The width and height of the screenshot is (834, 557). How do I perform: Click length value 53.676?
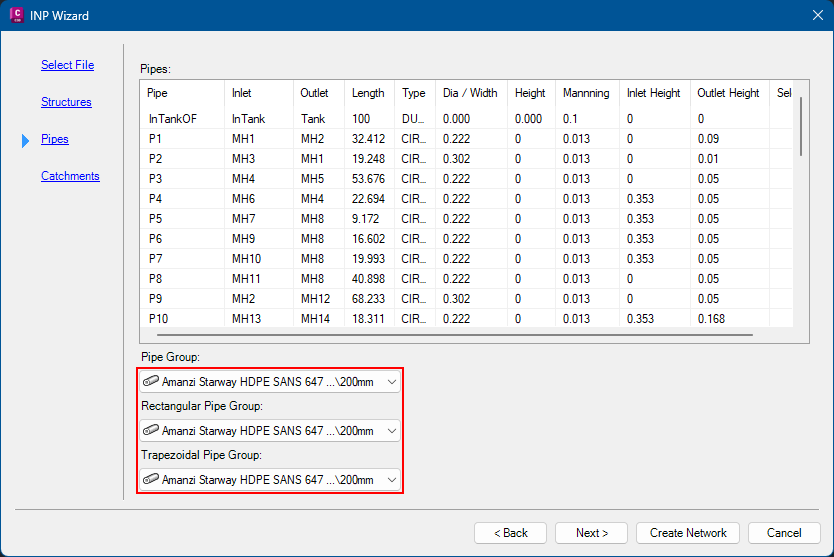tap(368, 179)
